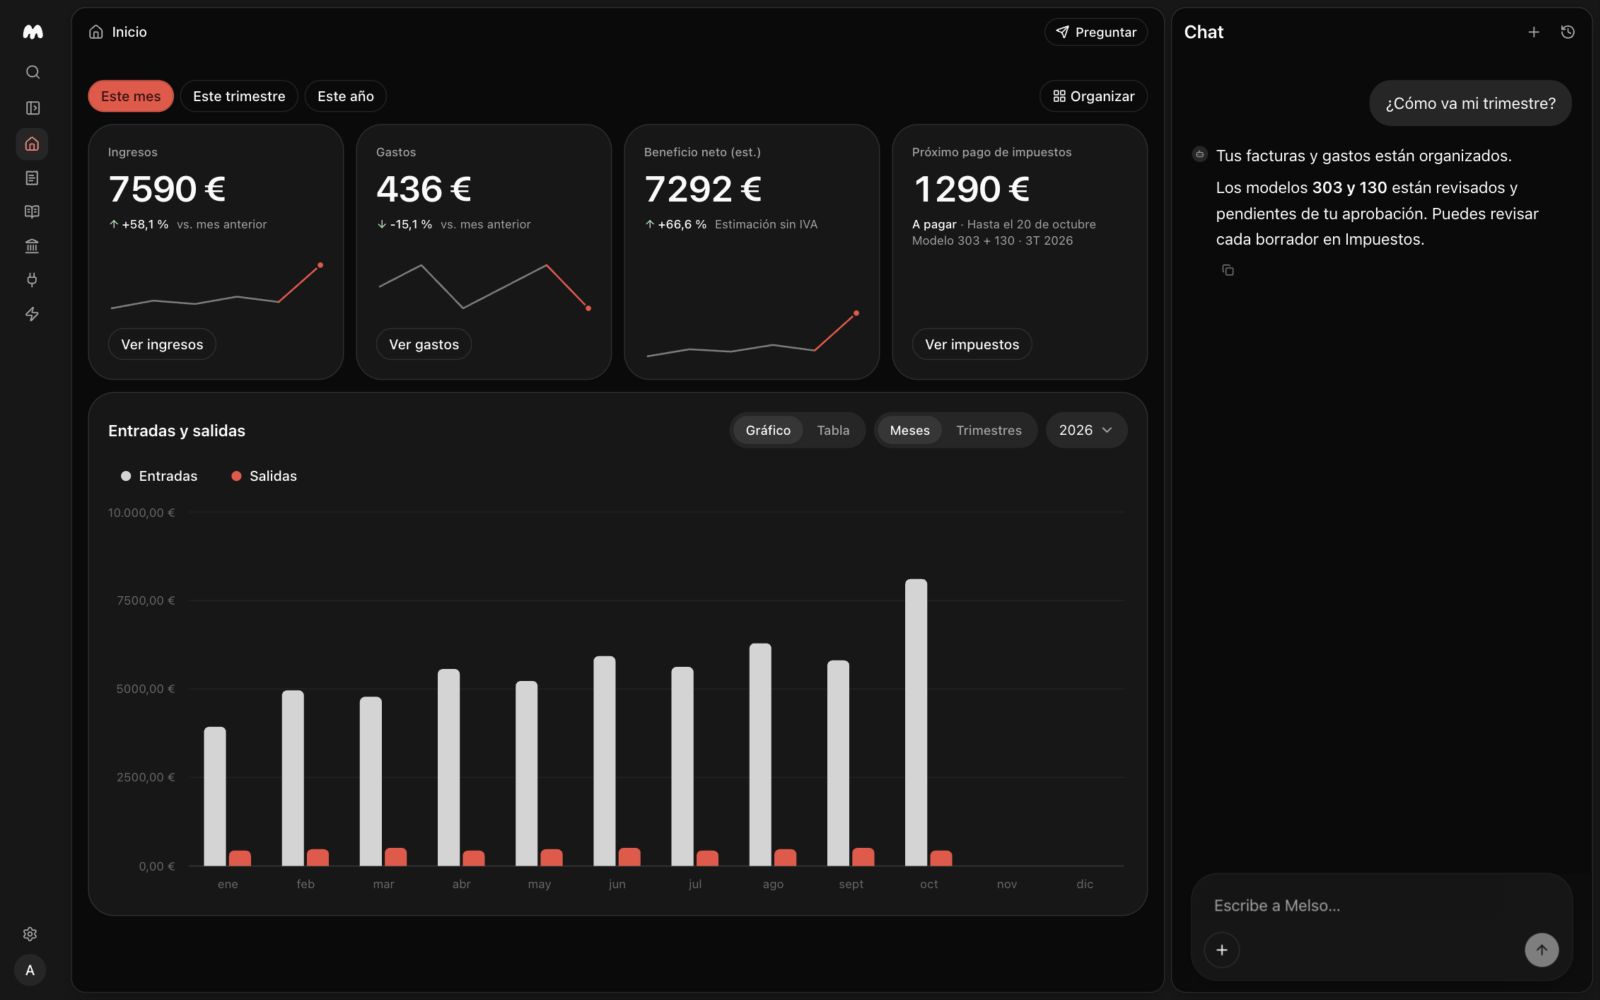The height and width of the screenshot is (1000, 1600).
Task: Select the Este año tab
Action: [345, 96]
